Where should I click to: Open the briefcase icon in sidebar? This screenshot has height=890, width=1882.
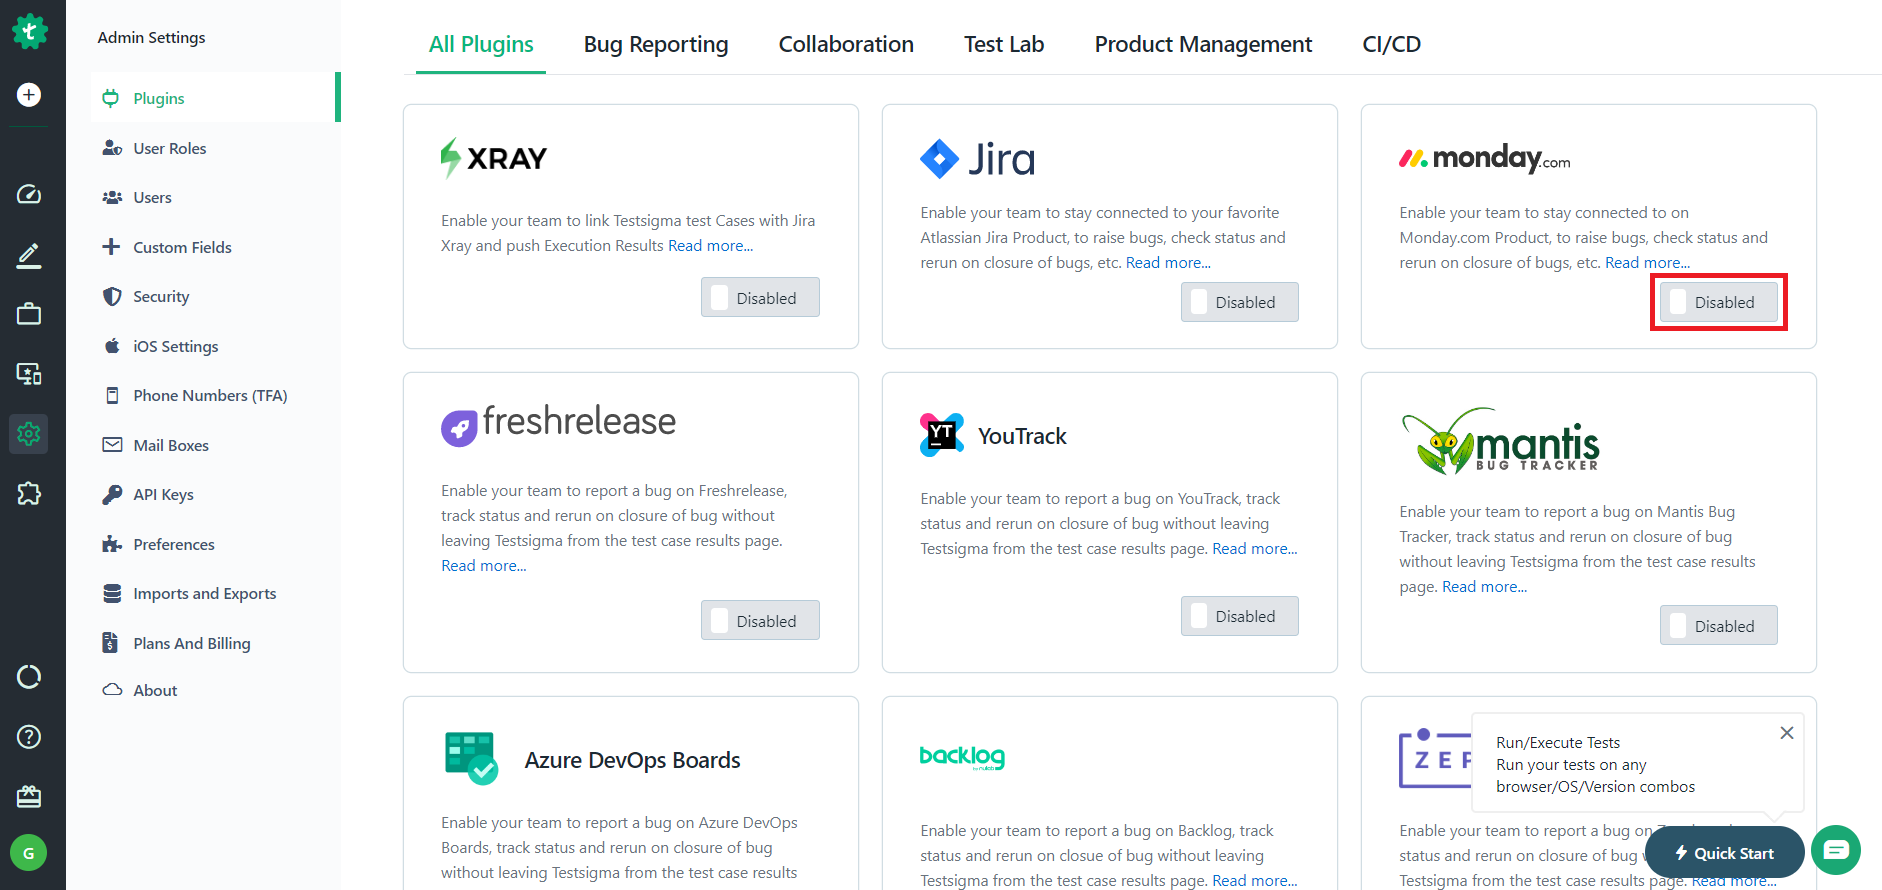point(29,314)
